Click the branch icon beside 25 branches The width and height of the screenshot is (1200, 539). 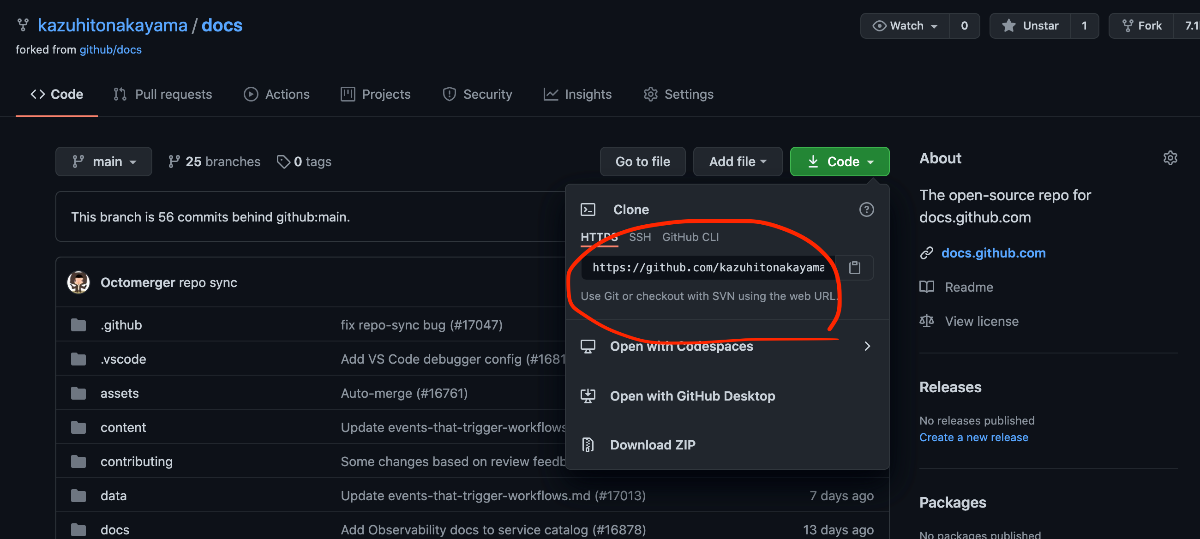pos(174,161)
